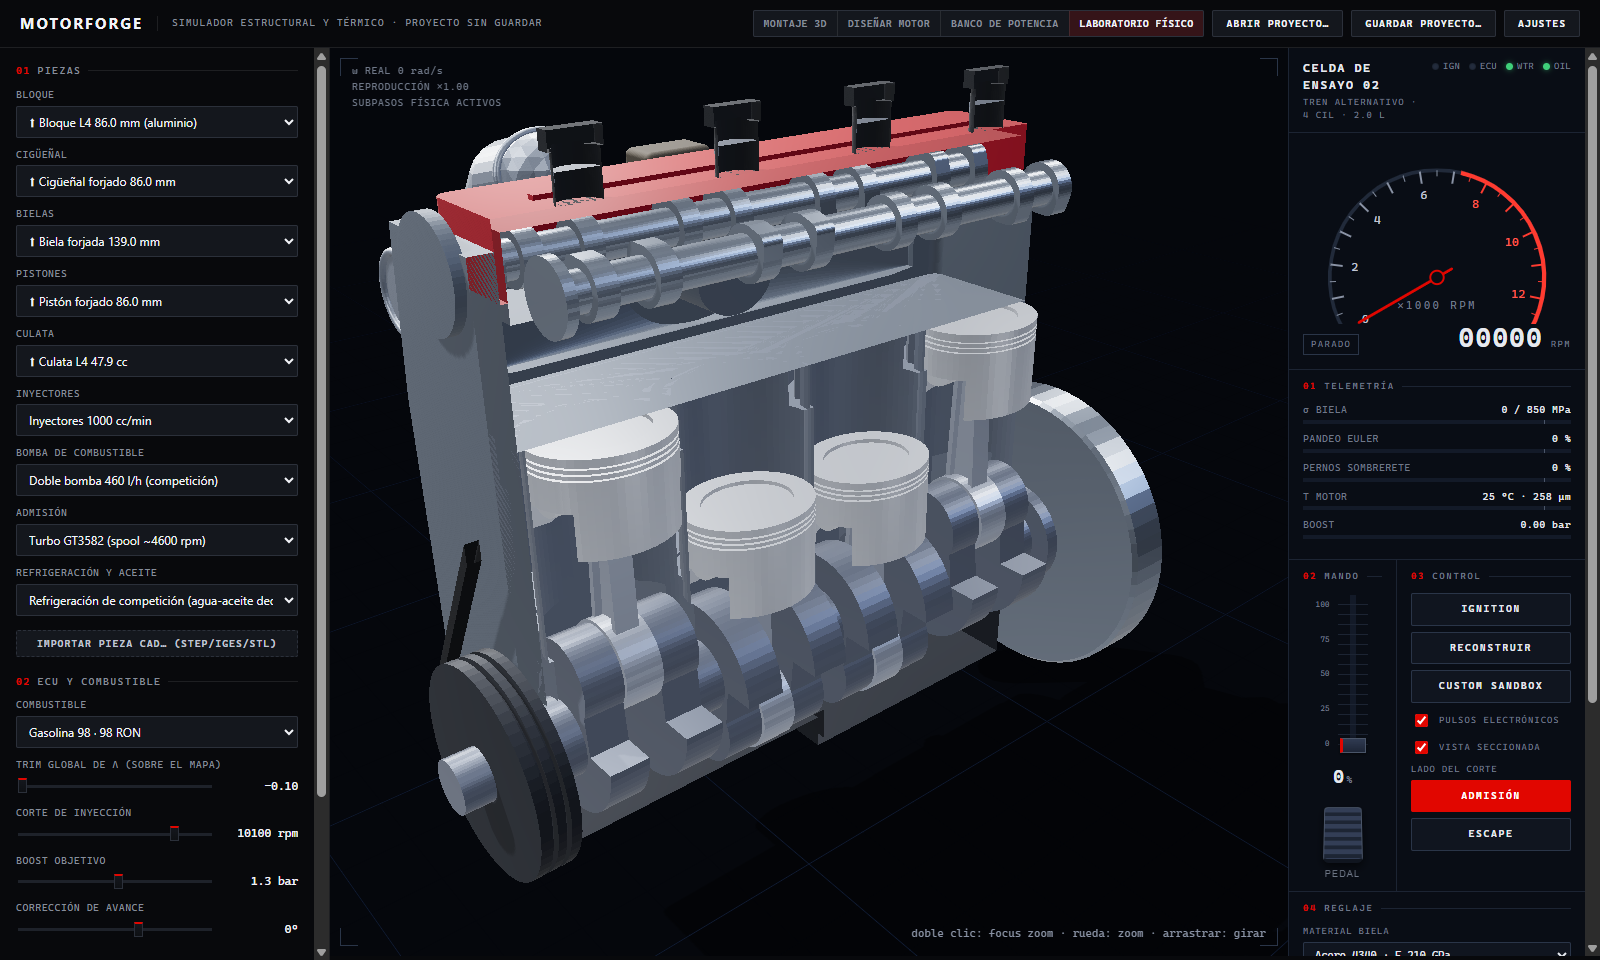Select Laboratorio Físico tab
The height and width of the screenshot is (960, 1600).
1136,23
